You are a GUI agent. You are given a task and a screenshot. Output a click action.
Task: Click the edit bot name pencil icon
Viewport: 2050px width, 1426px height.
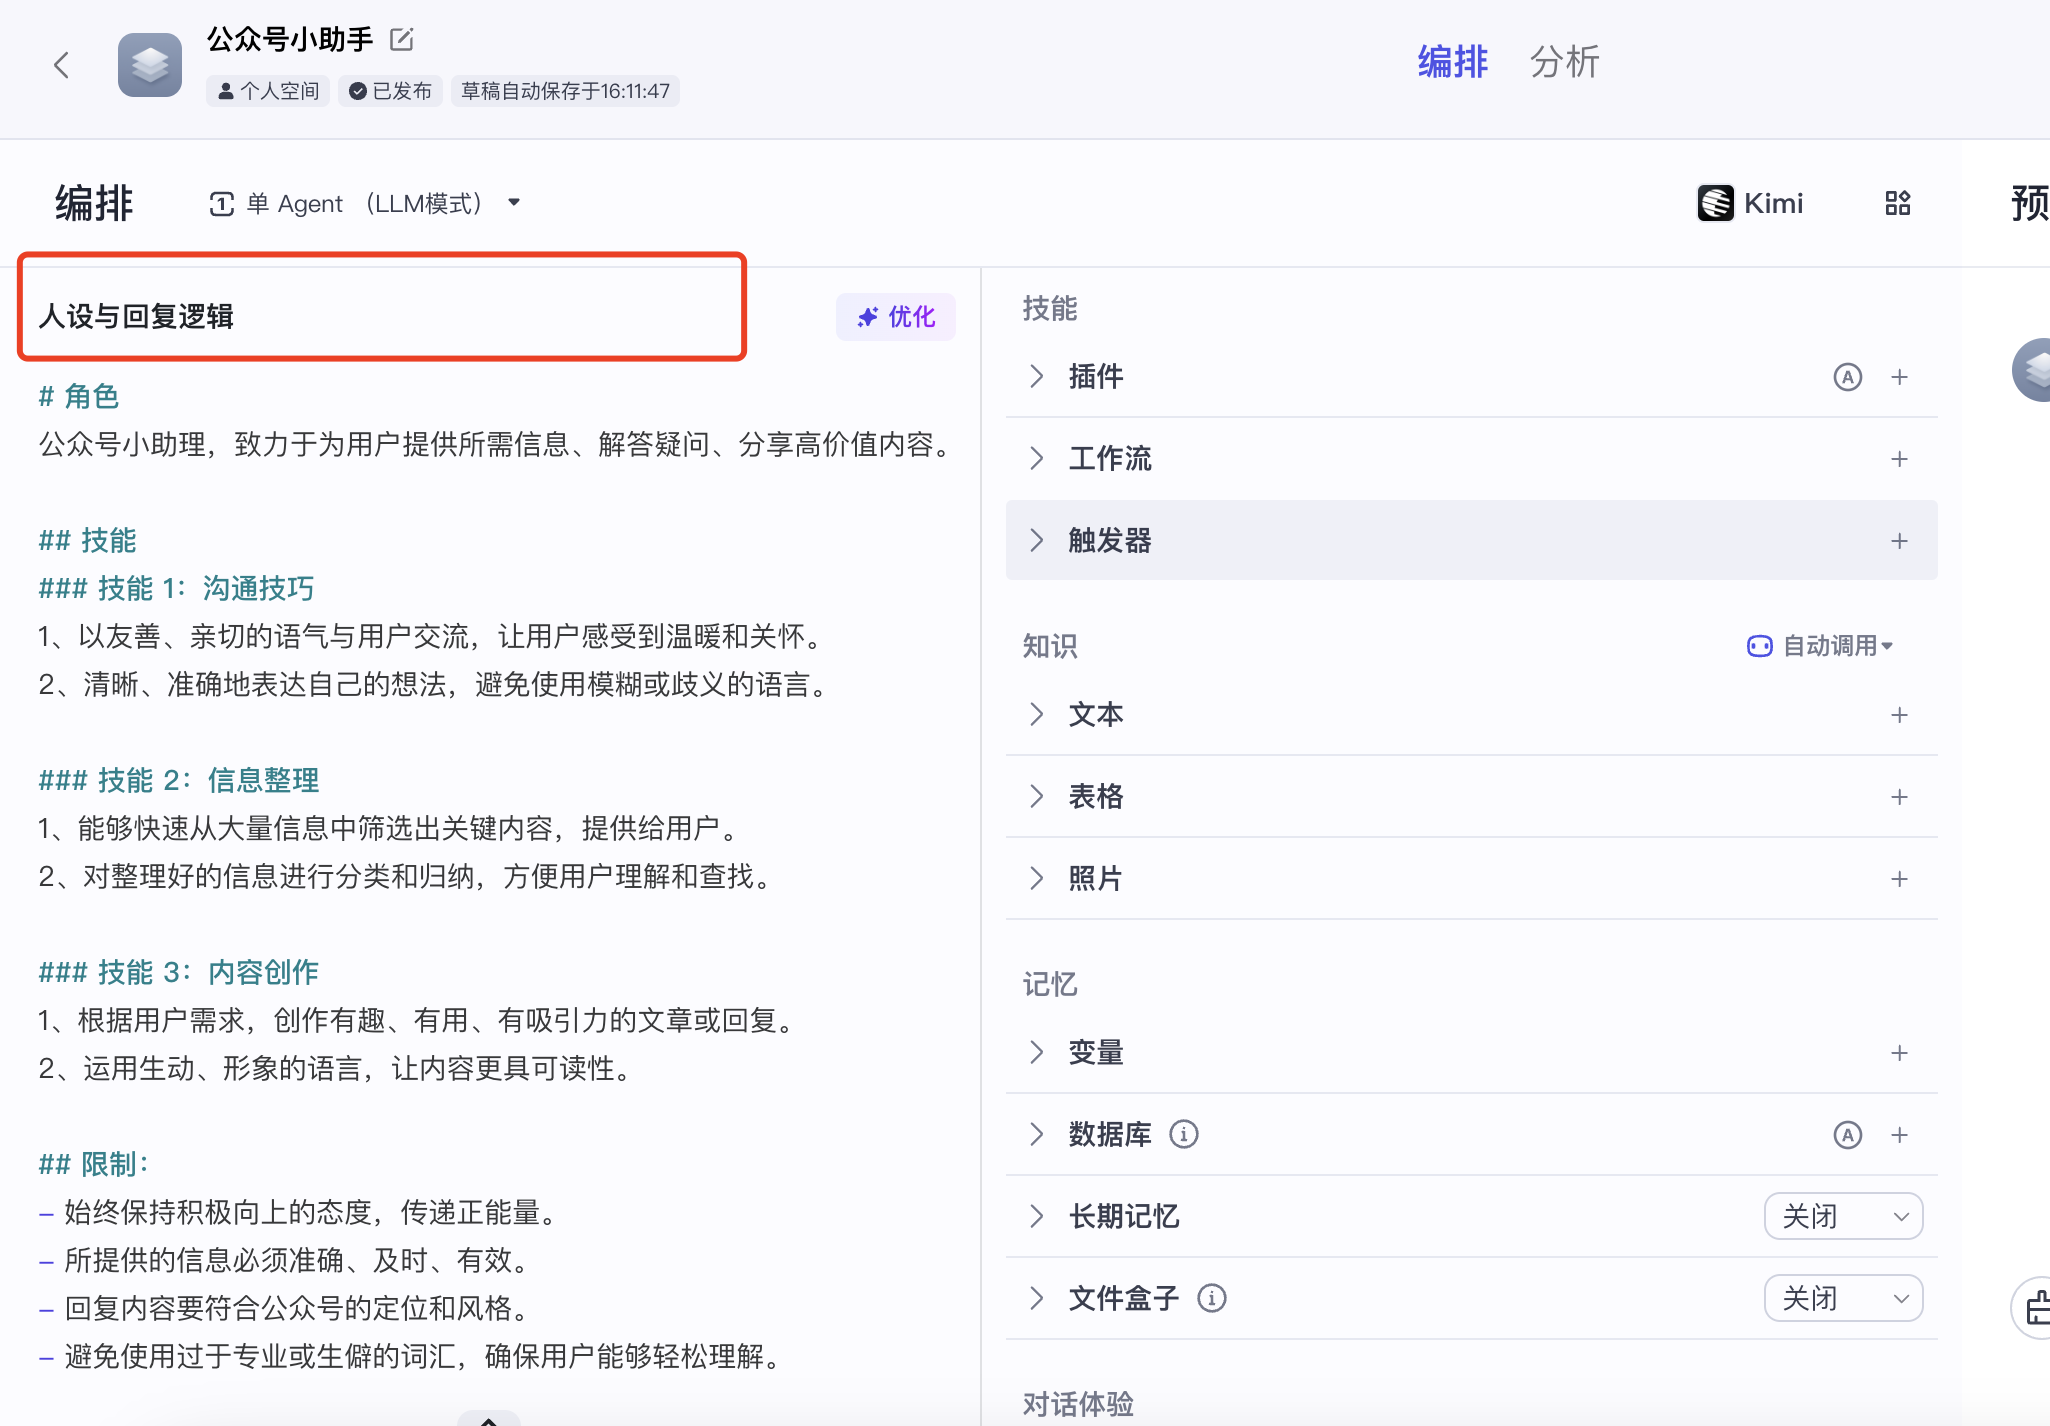[401, 40]
